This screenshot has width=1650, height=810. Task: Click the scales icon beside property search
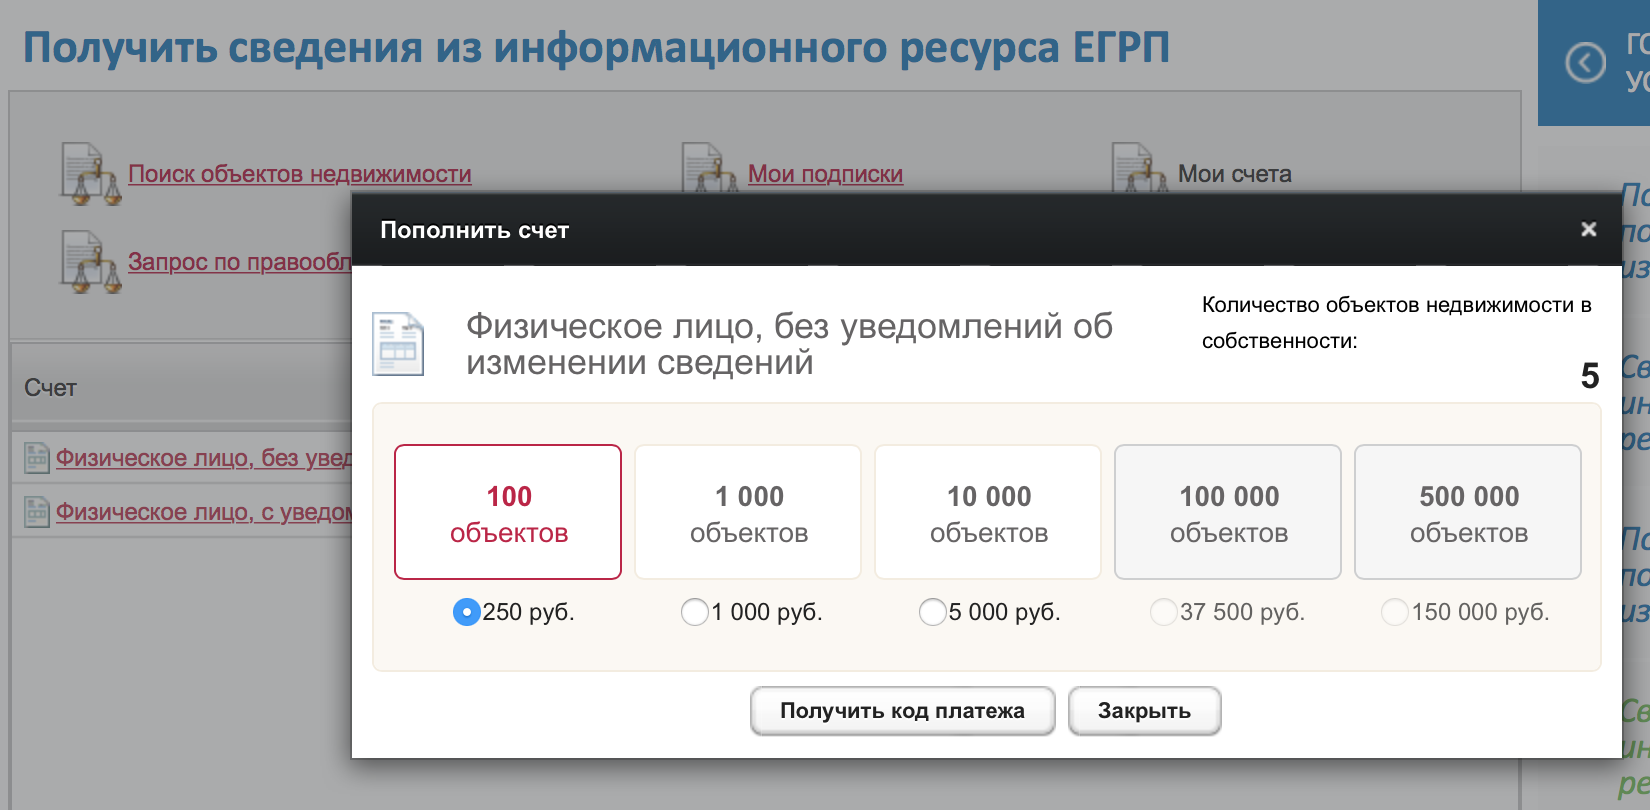point(91,174)
